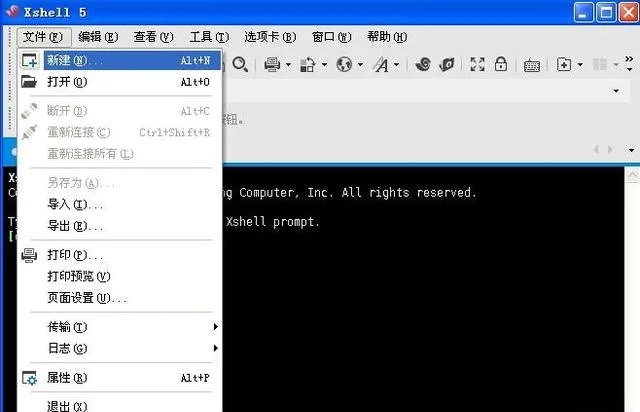The width and height of the screenshot is (640, 412).
Task: Click the printer icon beside Print entry
Action: pos(29,255)
